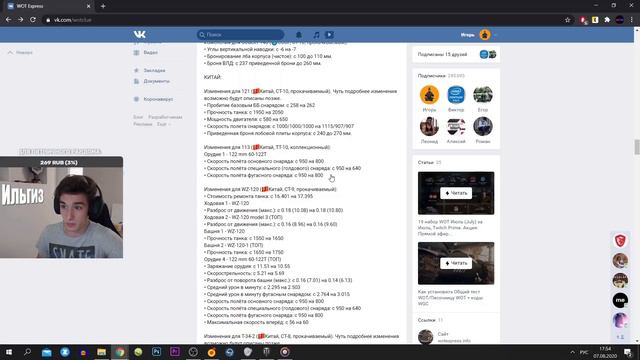Open Chrome from taskbar
This screenshot has height=360, width=640.
[x=120, y=352]
